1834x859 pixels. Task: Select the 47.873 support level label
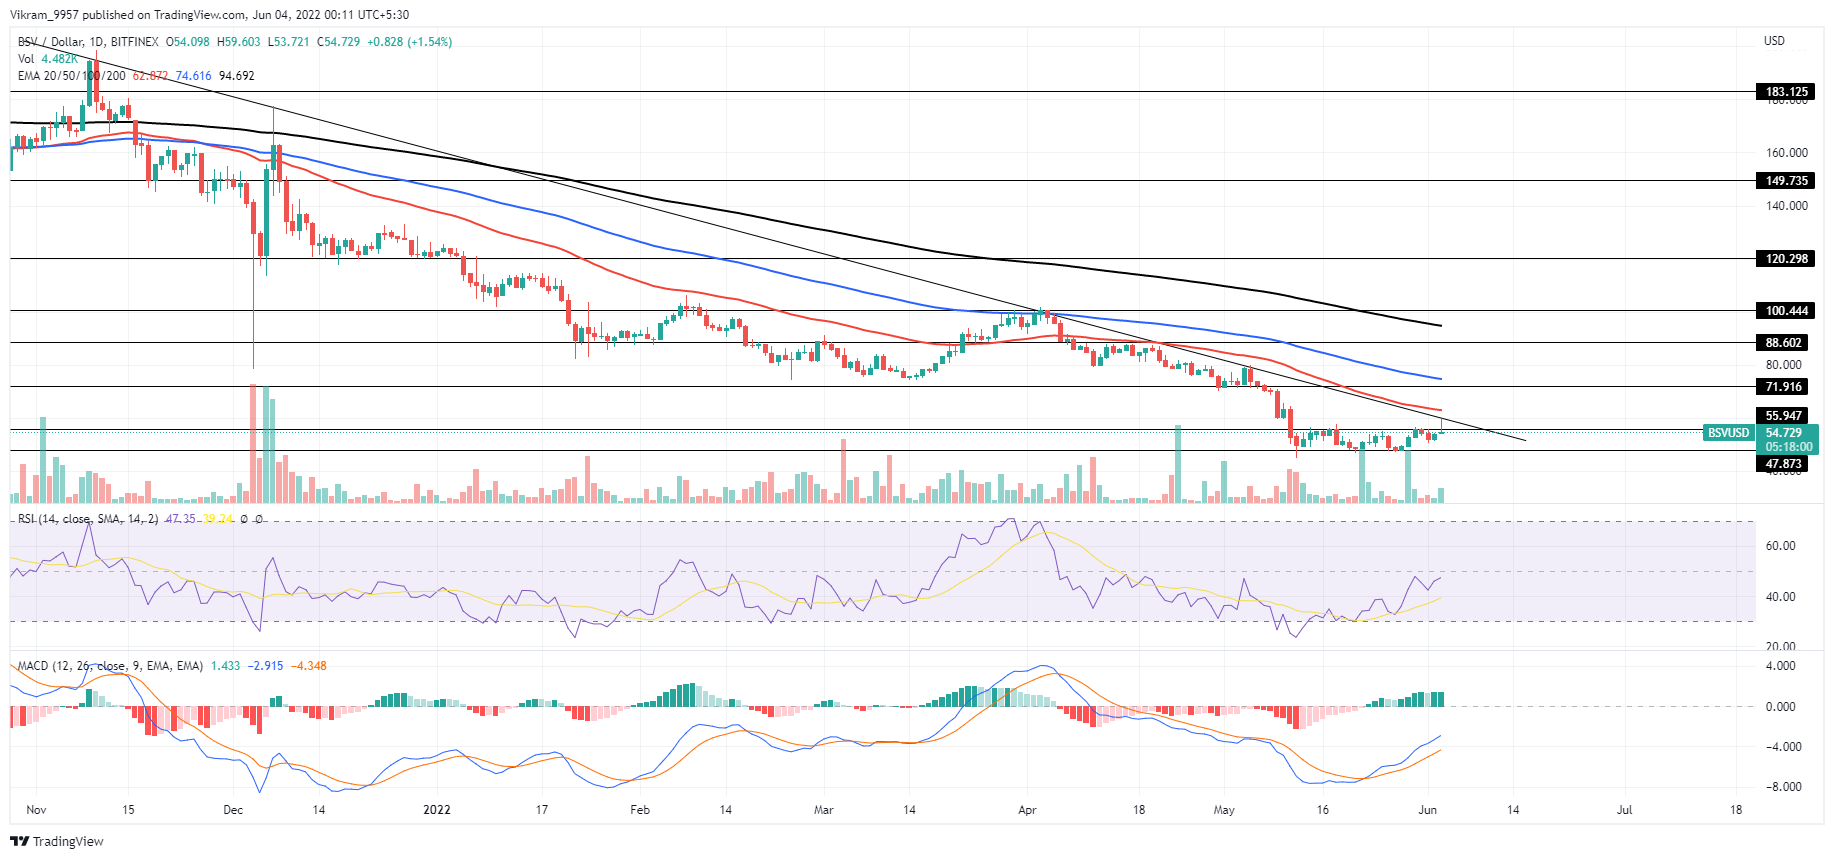tap(1783, 464)
